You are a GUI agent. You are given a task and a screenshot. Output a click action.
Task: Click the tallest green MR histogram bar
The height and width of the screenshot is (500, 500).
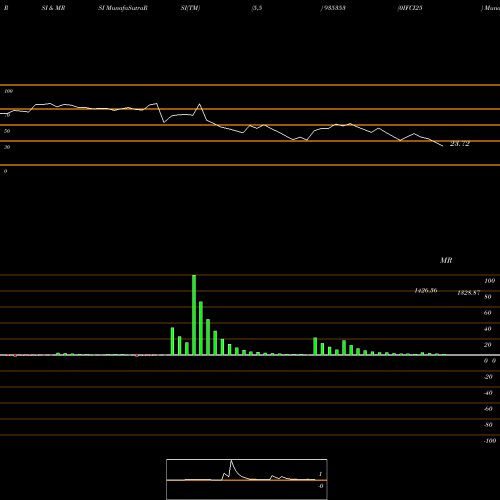194,315
